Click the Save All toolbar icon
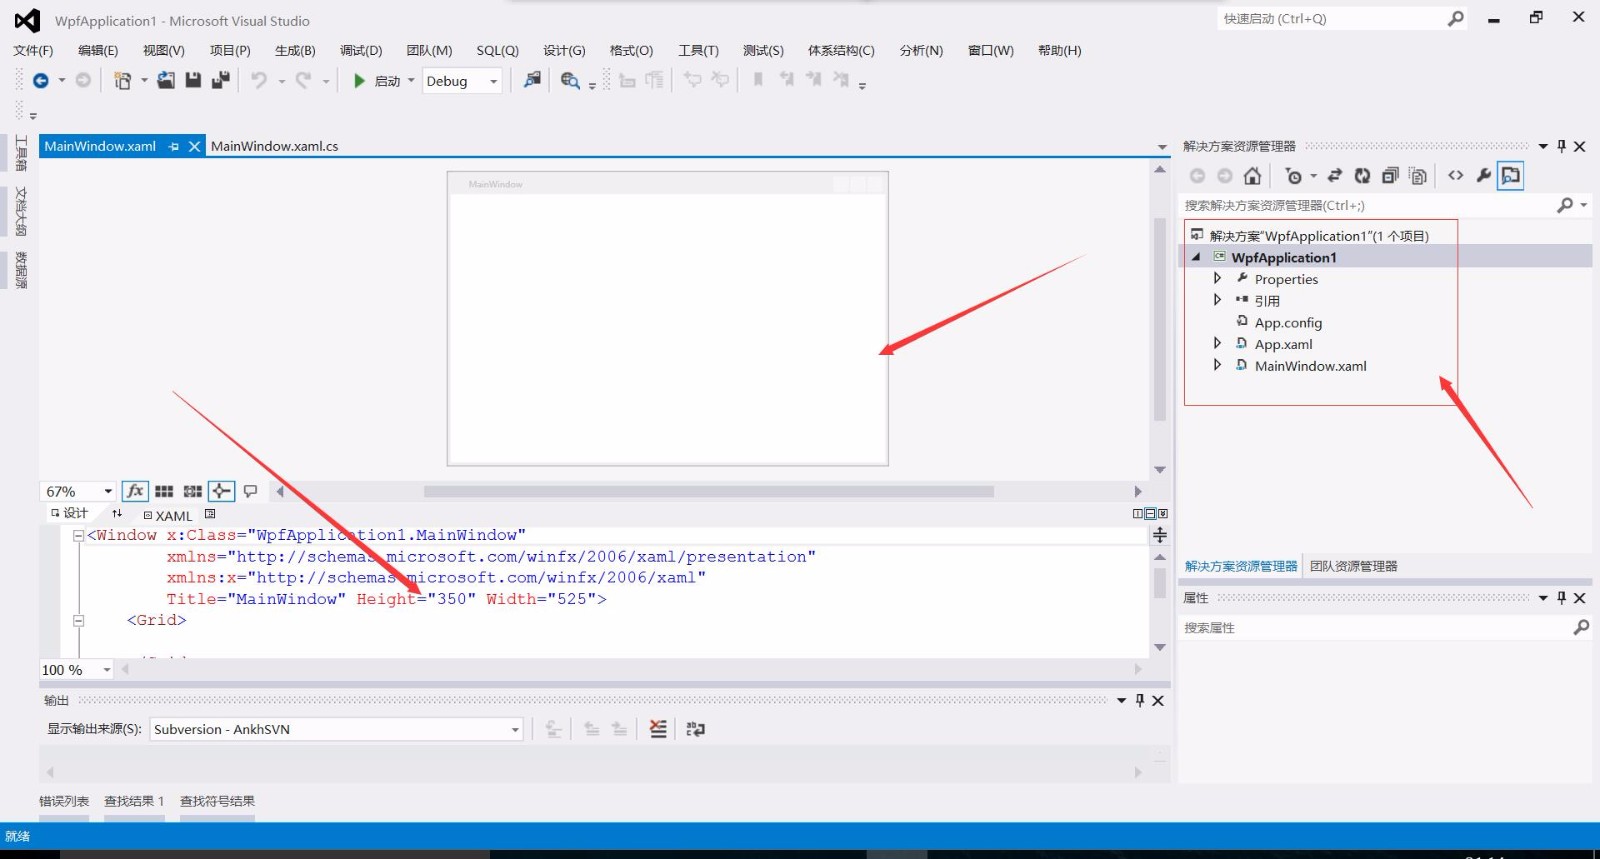Screen dimensions: 1600x859 coord(221,80)
